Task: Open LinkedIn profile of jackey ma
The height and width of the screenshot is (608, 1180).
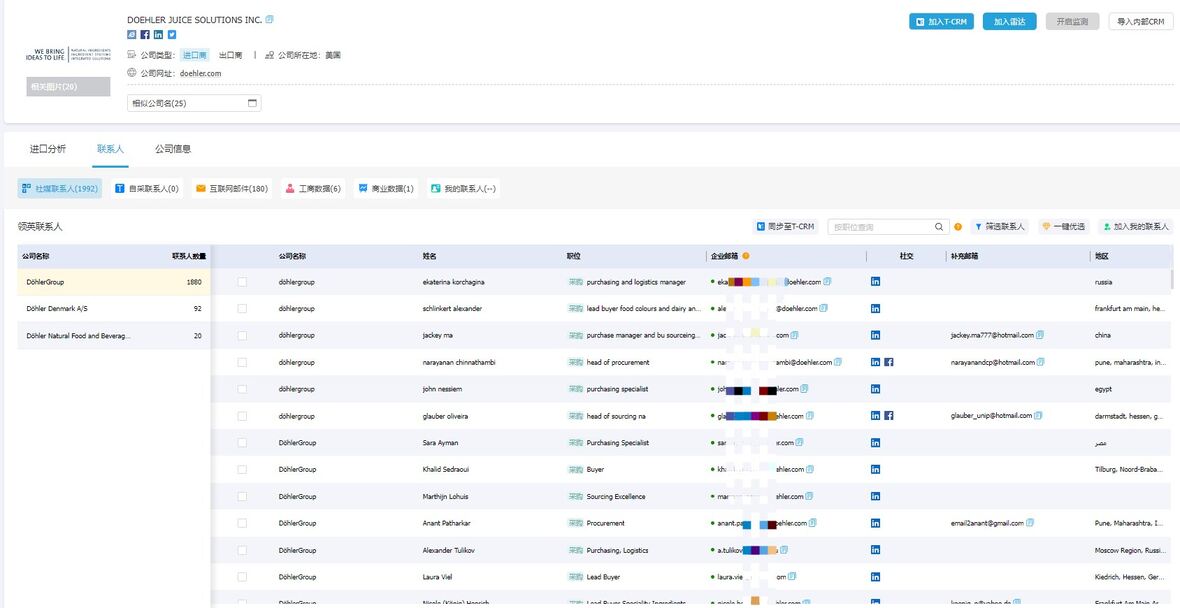Action: pyautogui.click(x=875, y=335)
